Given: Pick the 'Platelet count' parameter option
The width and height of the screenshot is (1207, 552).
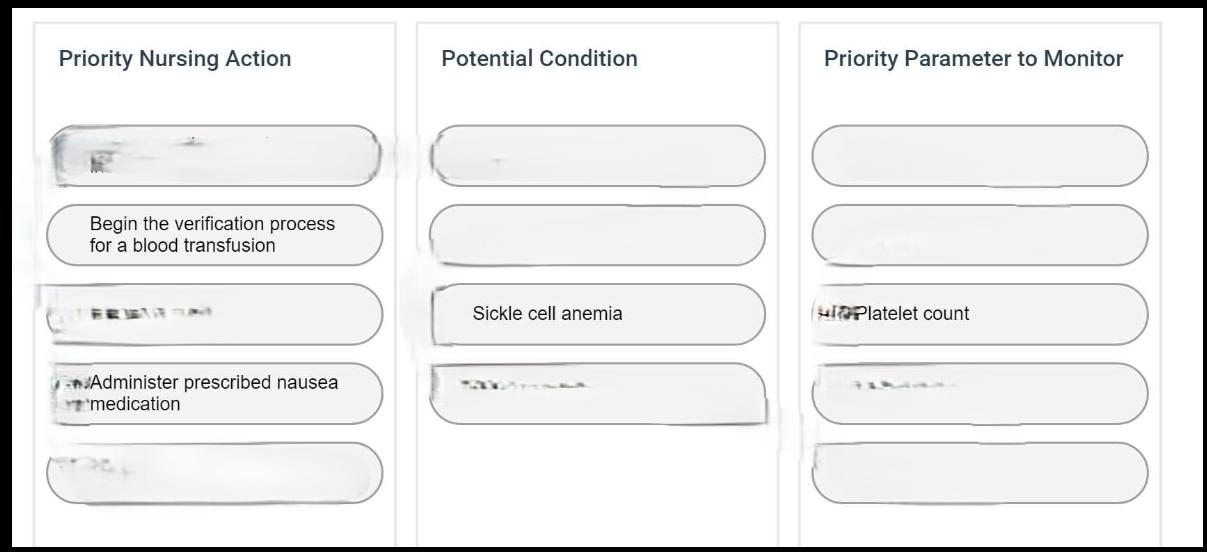Looking at the screenshot, I should (x=979, y=314).
